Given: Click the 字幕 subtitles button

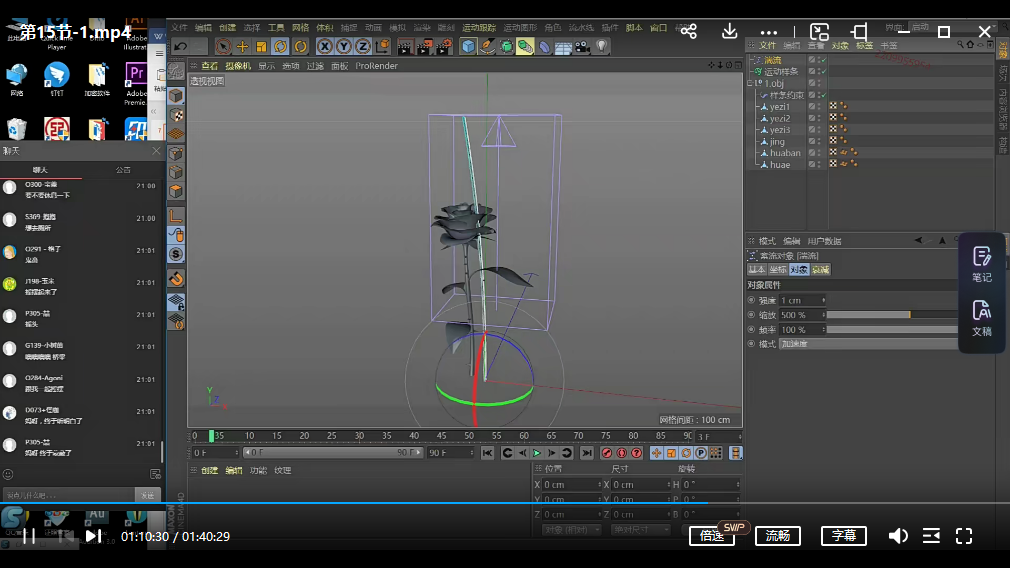Looking at the screenshot, I should [844, 536].
